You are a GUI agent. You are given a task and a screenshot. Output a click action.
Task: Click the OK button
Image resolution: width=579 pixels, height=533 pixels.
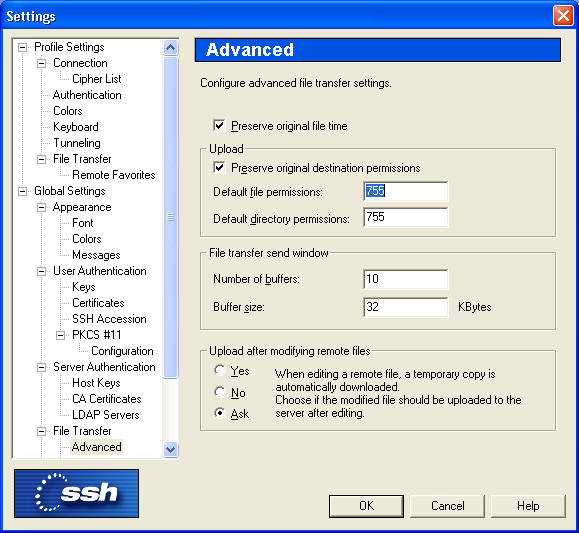coord(366,506)
